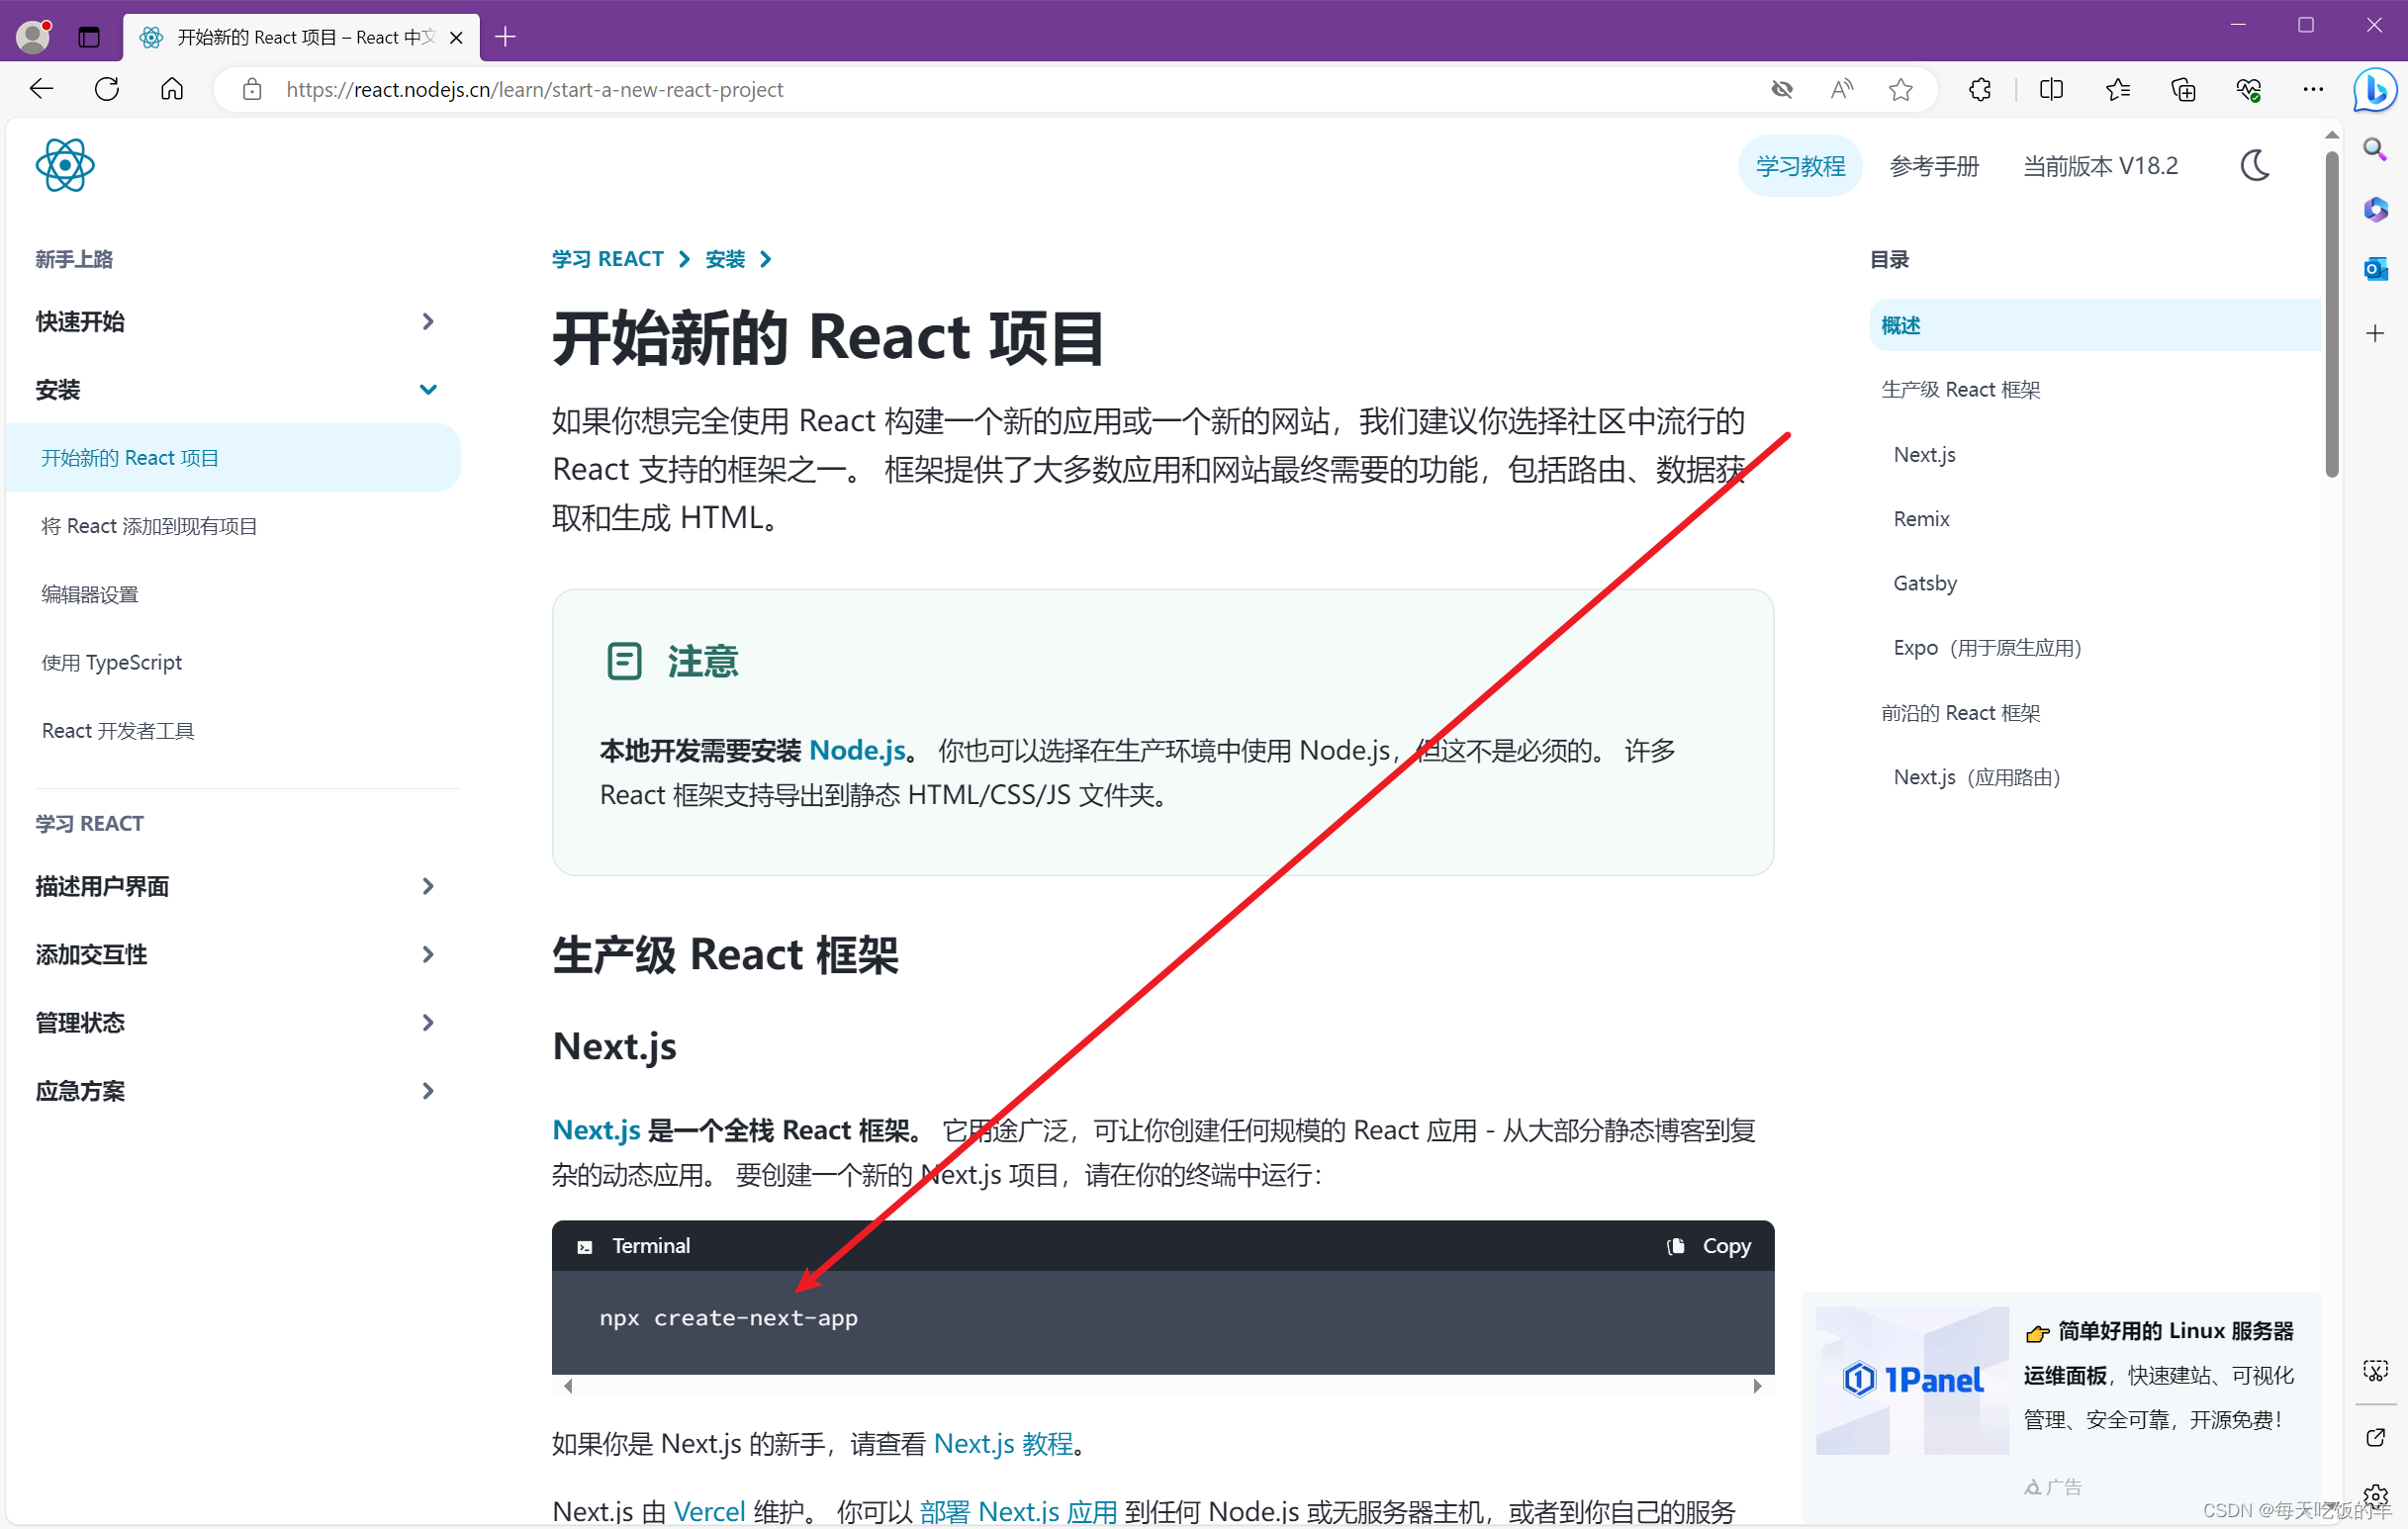The height and width of the screenshot is (1529, 2408).
Task: Open the browser home page
Action: (172, 89)
